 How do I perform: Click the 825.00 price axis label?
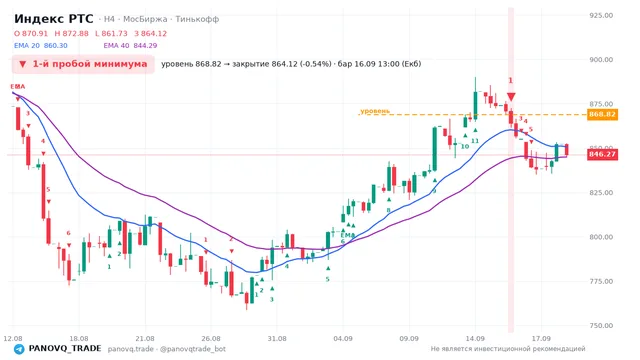click(x=601, y=193)
